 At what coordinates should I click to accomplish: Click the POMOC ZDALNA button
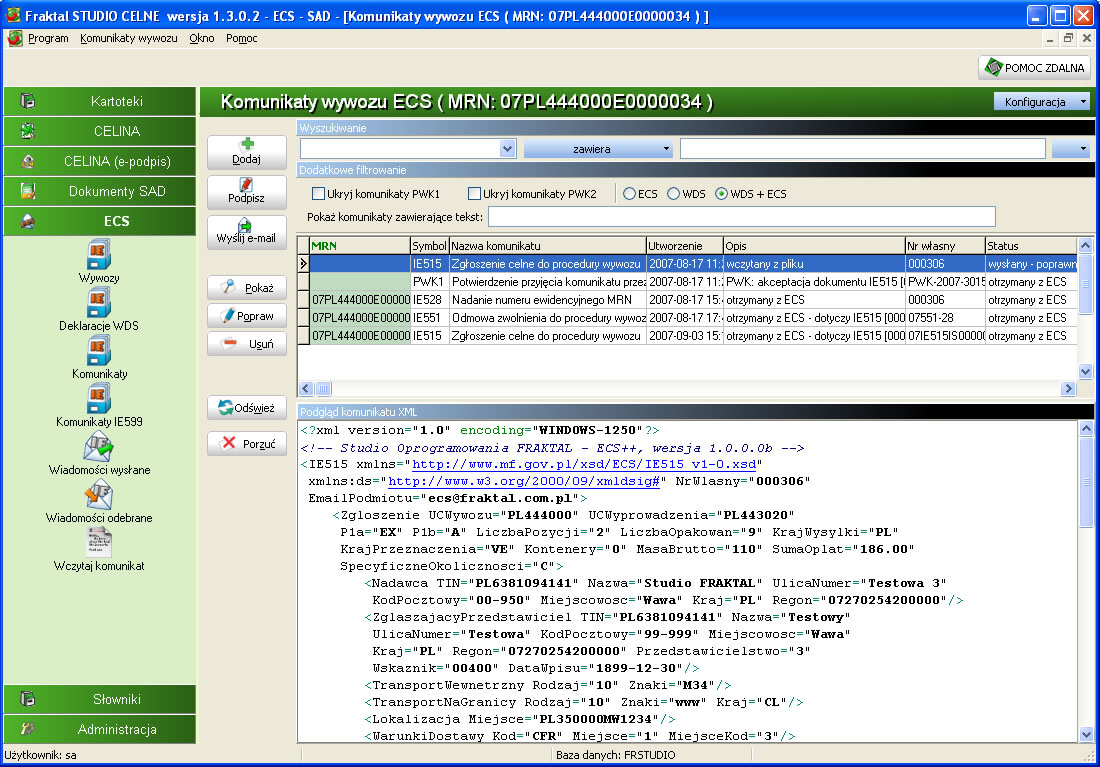(x=1035, y=67)
